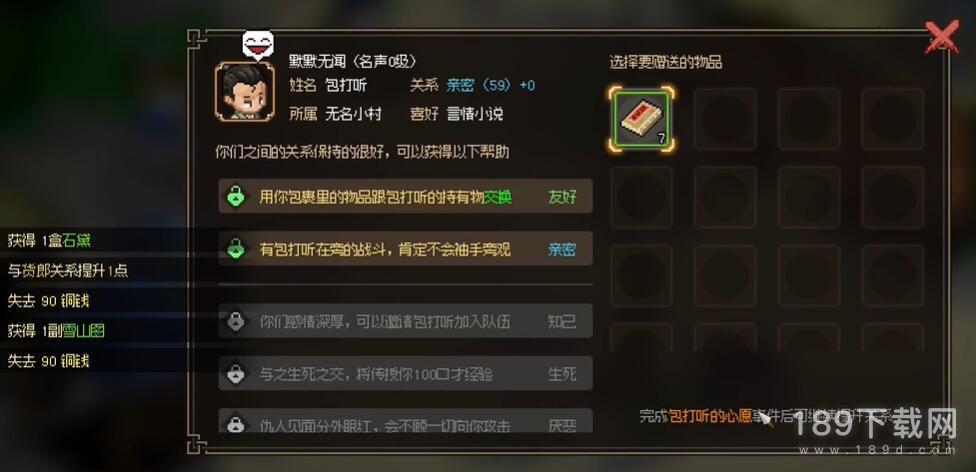Close the relationship dialog with red X

[941, 37]
